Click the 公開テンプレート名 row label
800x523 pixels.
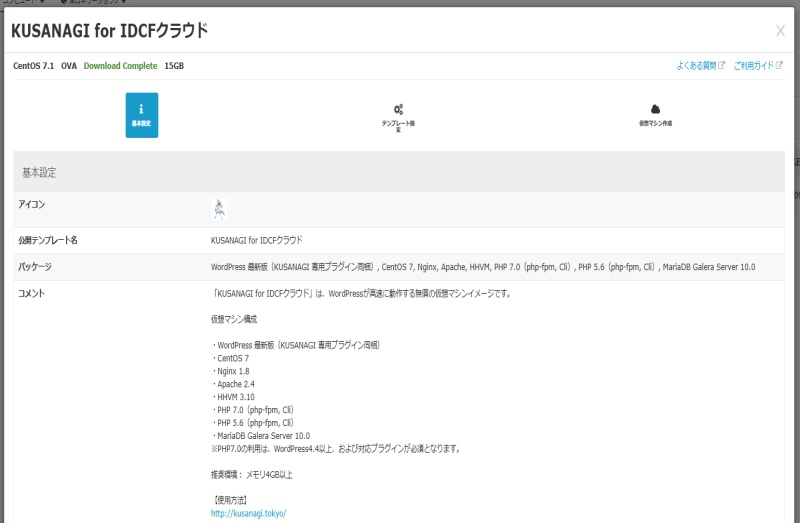pos(48,241)
